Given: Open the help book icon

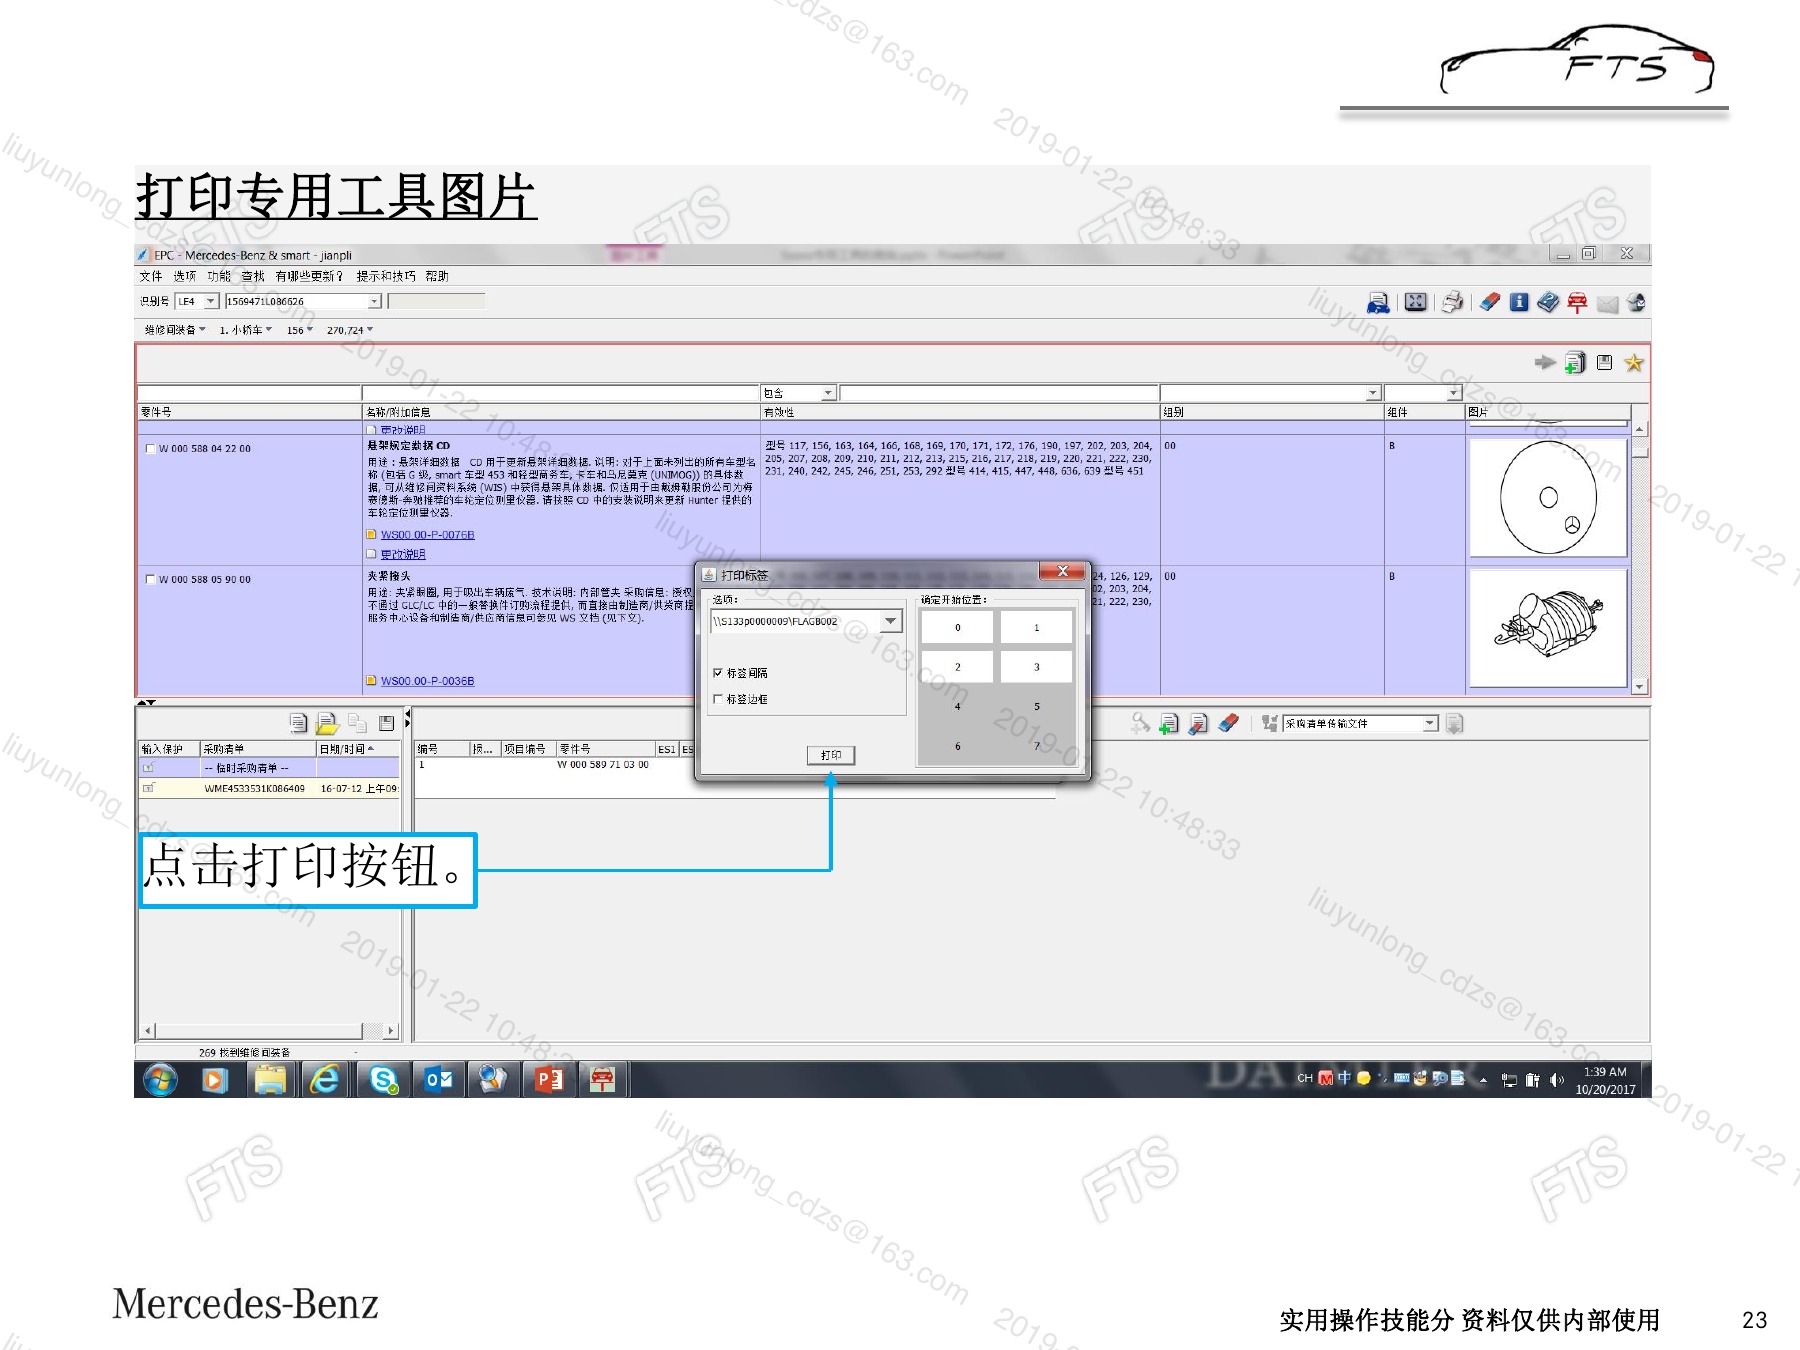Looking at the screenshot, I should click(x=1548, y=302).
